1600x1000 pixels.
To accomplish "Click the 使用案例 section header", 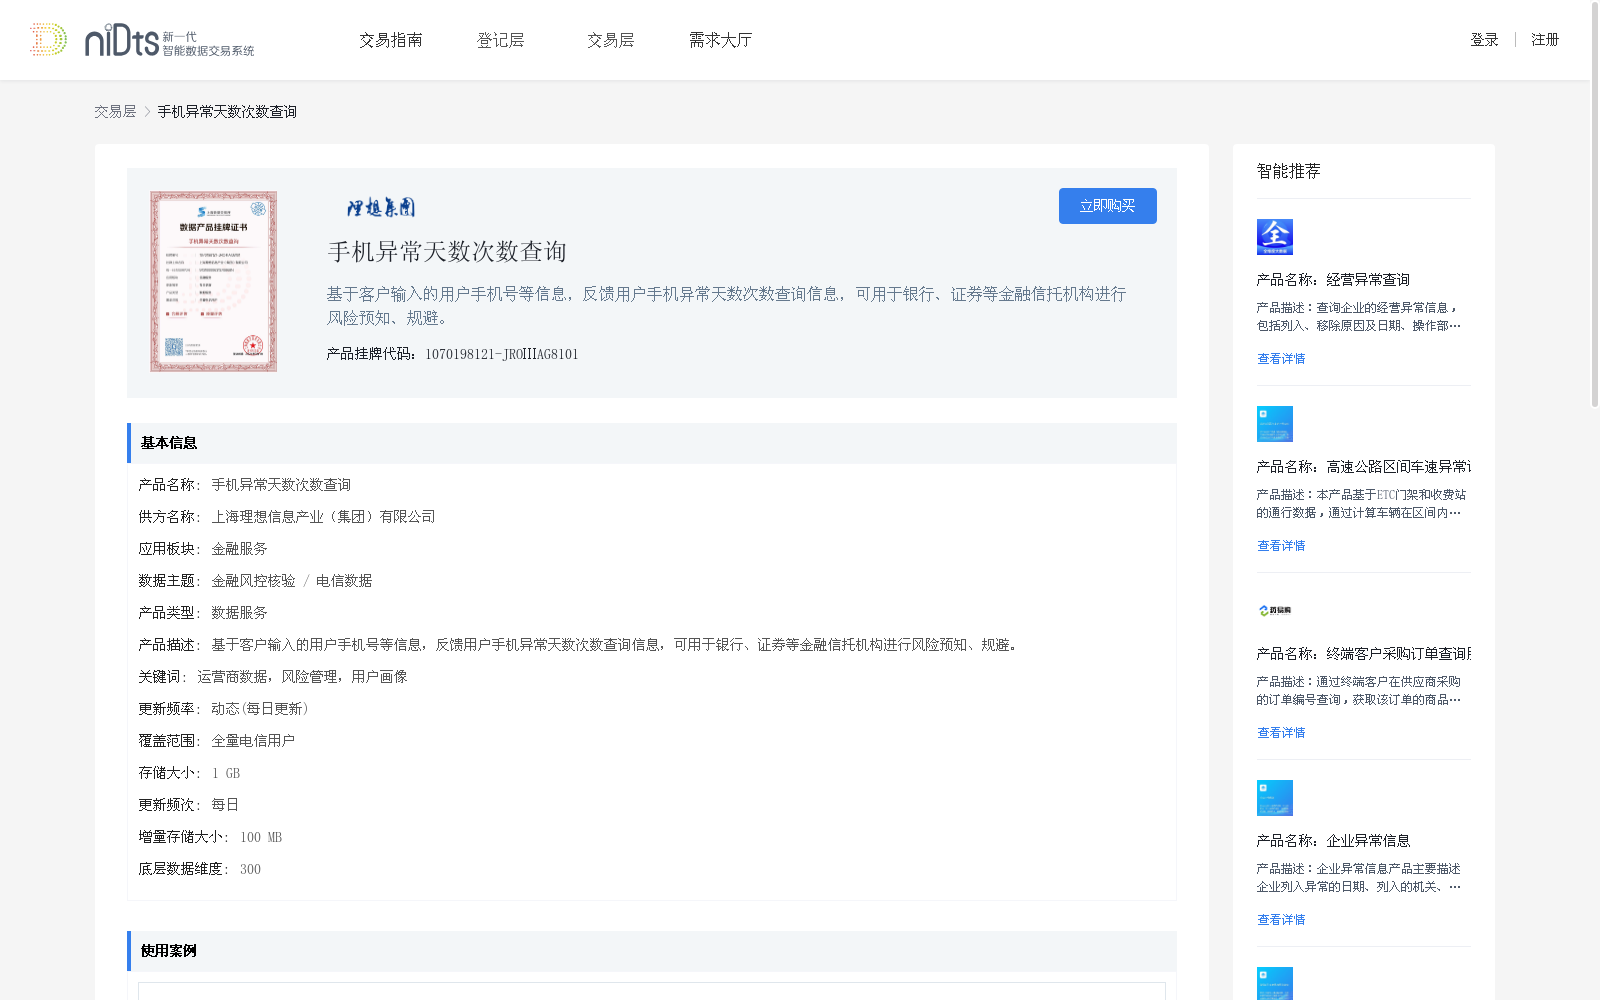I will point(652,951).
